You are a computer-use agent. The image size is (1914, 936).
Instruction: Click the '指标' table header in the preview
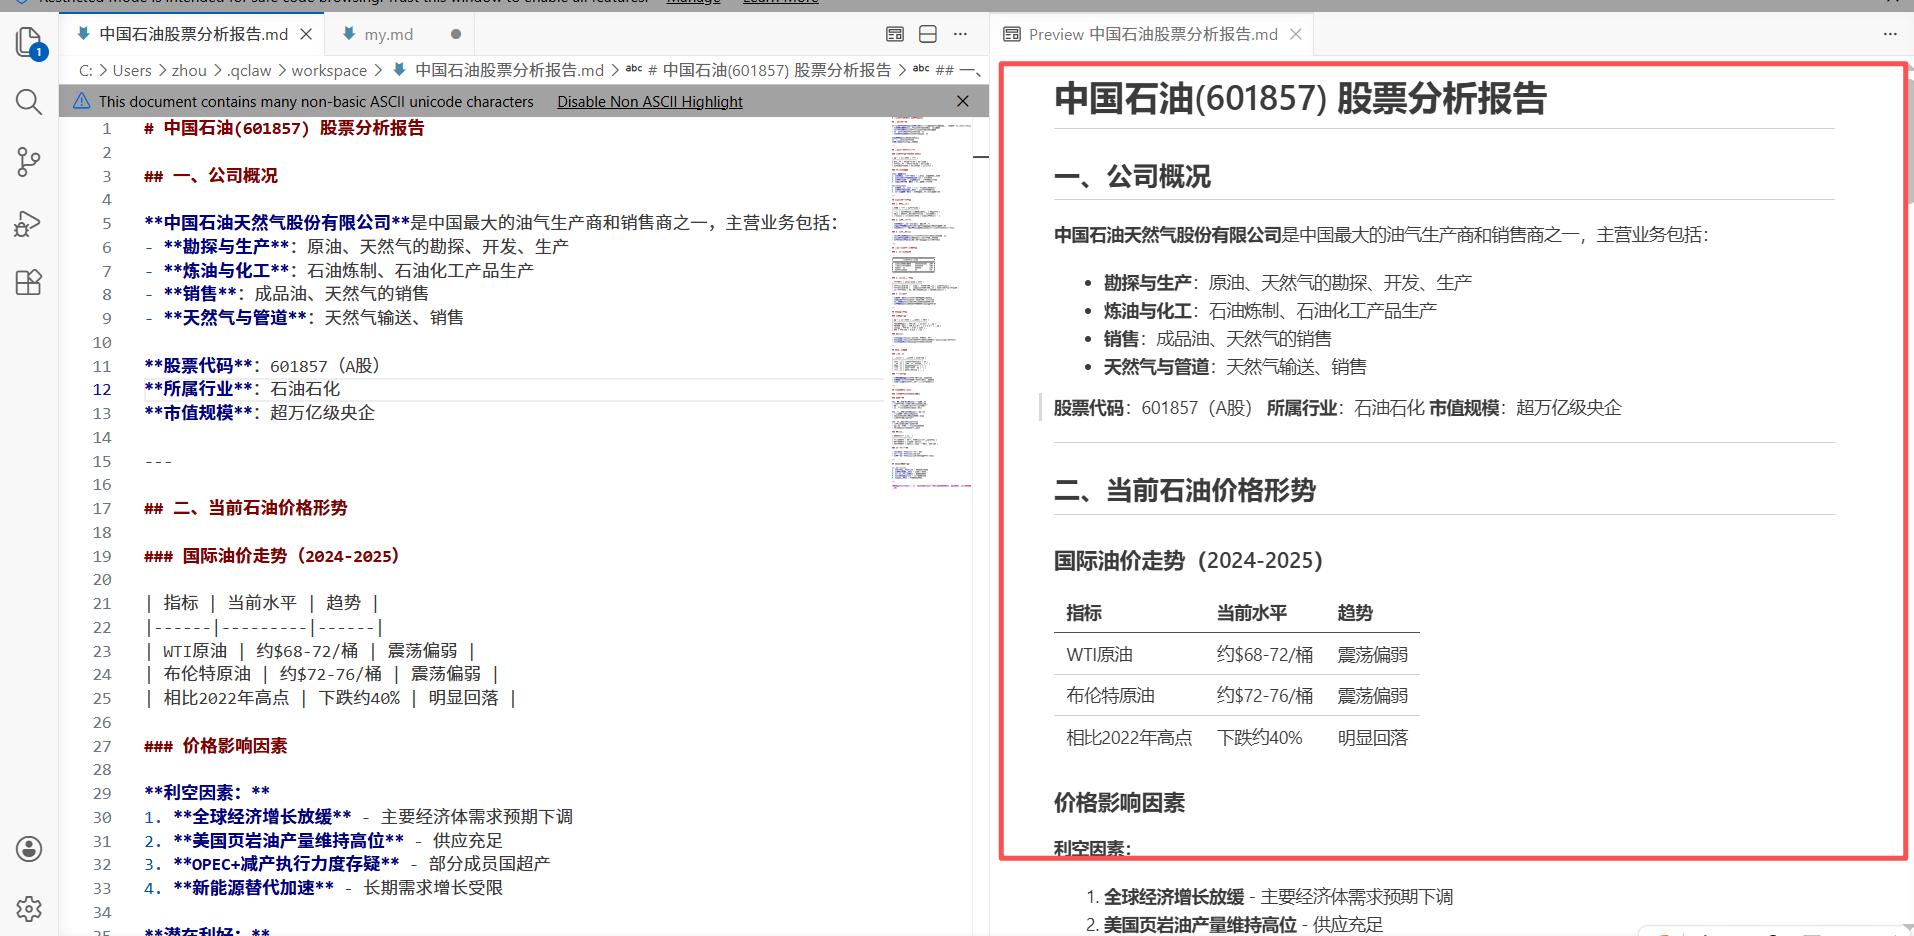(x=1084, y=613)
